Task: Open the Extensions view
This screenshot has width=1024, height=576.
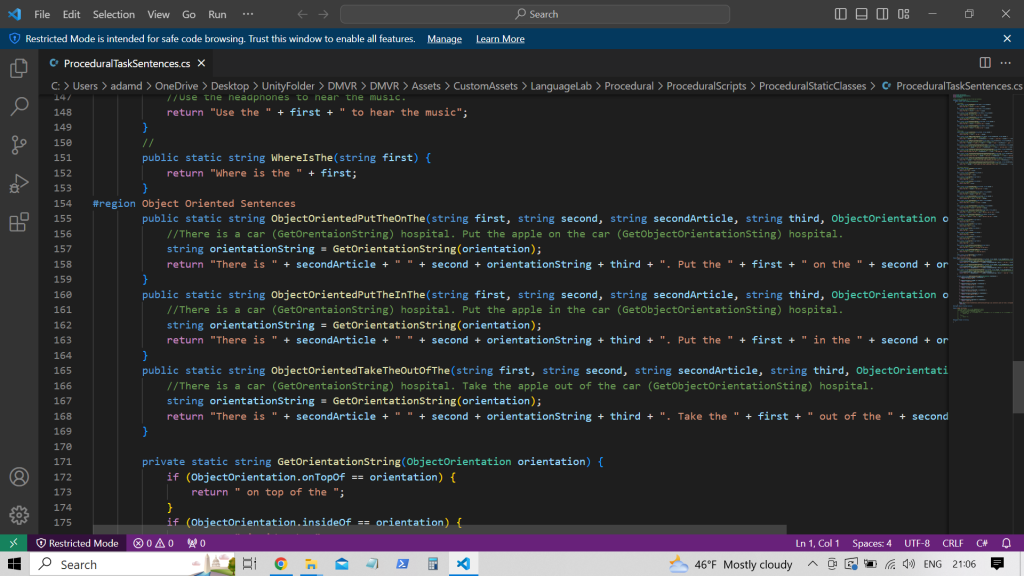Action: [19, 221]
